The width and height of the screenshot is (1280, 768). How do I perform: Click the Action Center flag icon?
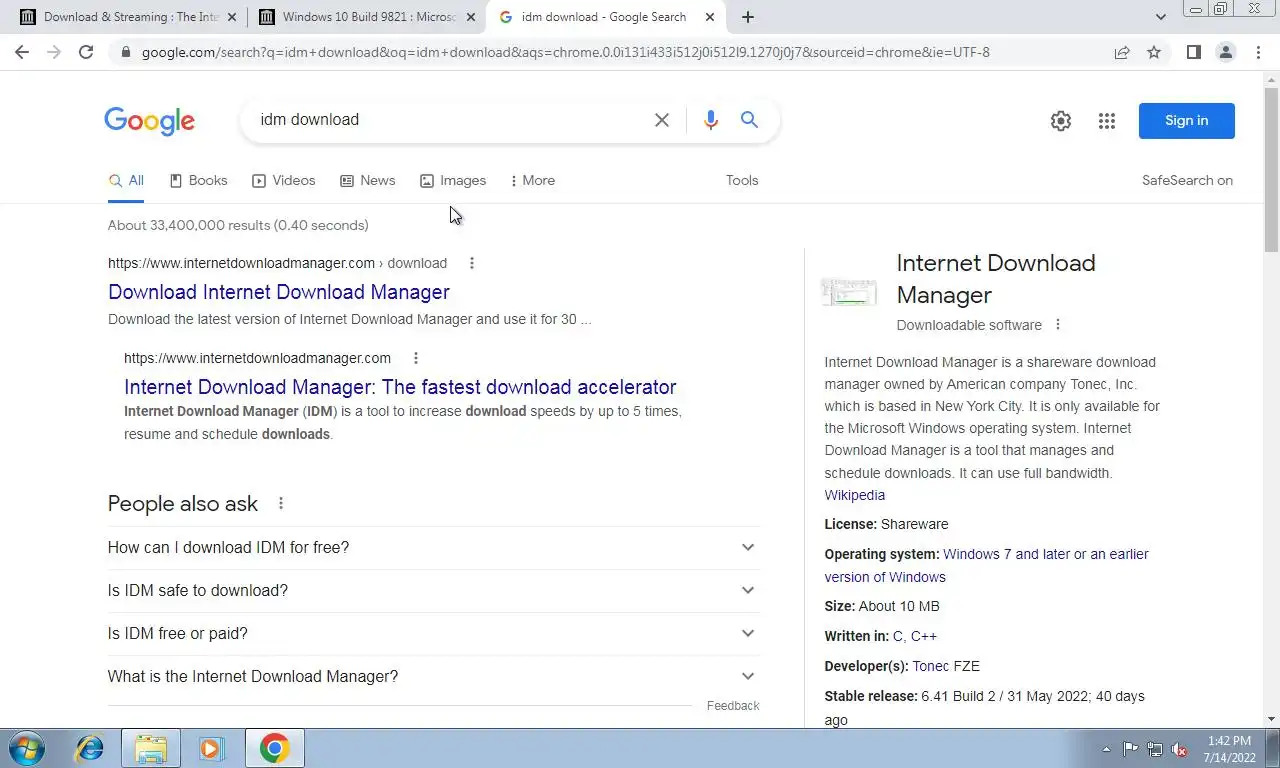tap(1130, 749)
